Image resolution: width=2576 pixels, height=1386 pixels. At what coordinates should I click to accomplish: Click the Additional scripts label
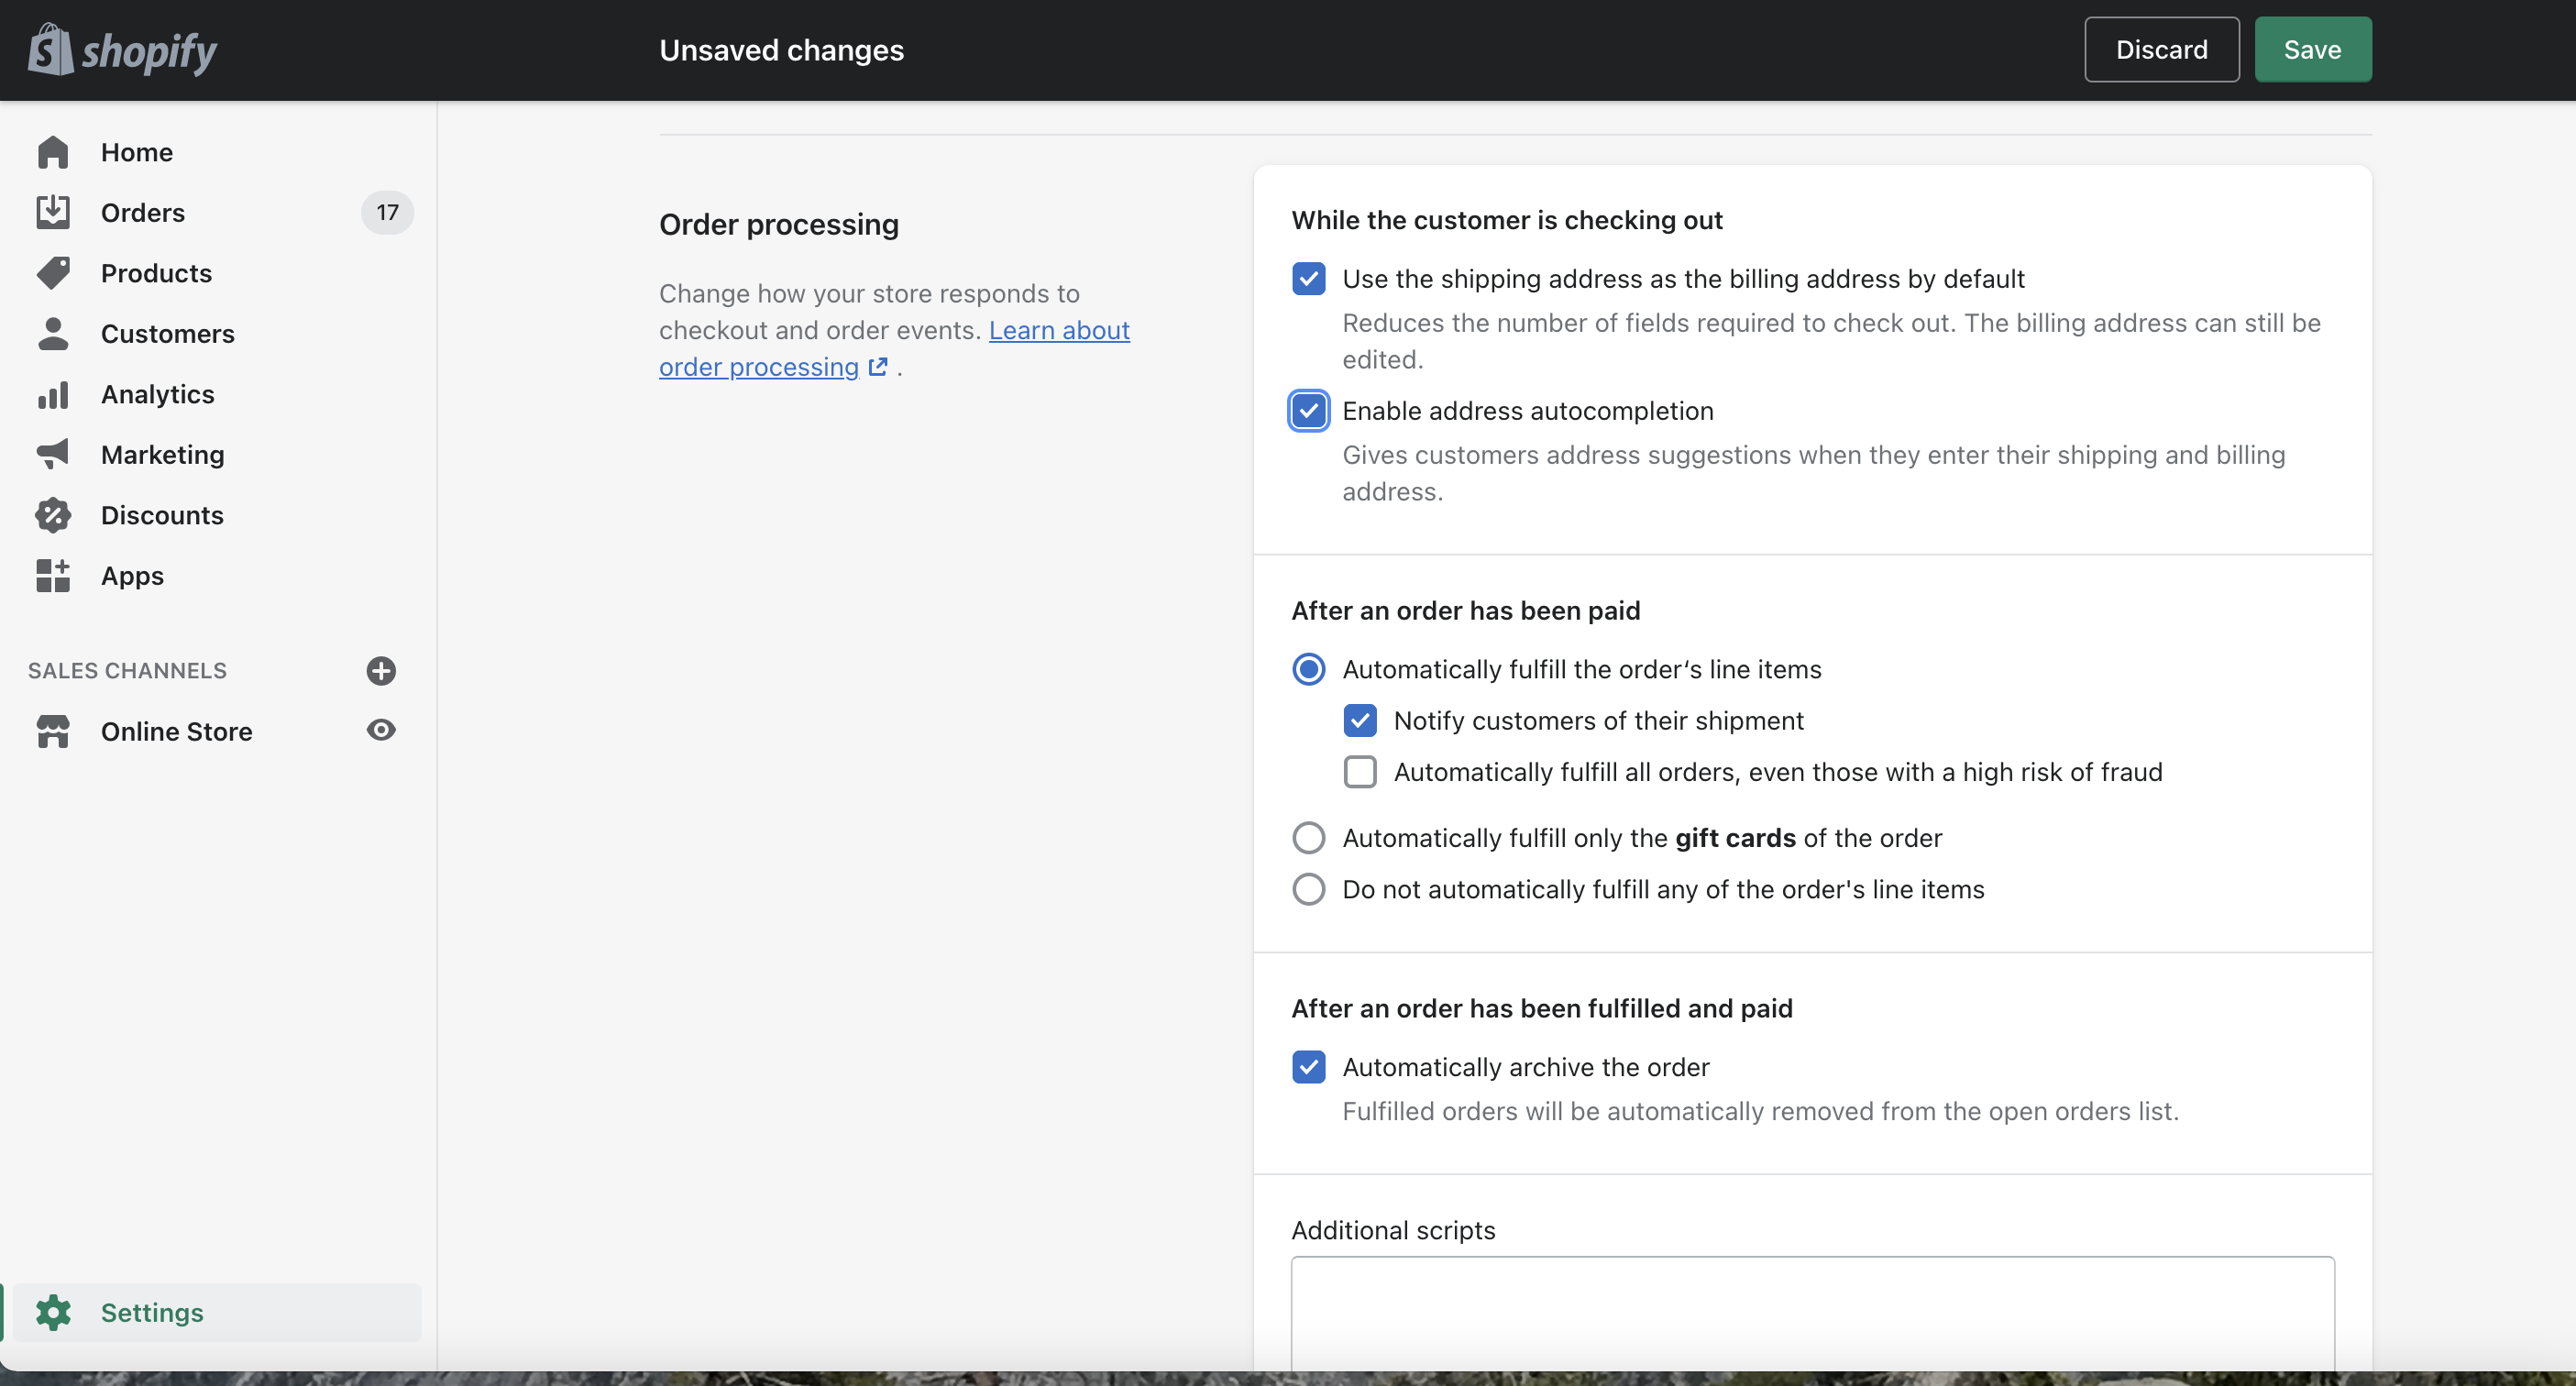[1393, 1230]
